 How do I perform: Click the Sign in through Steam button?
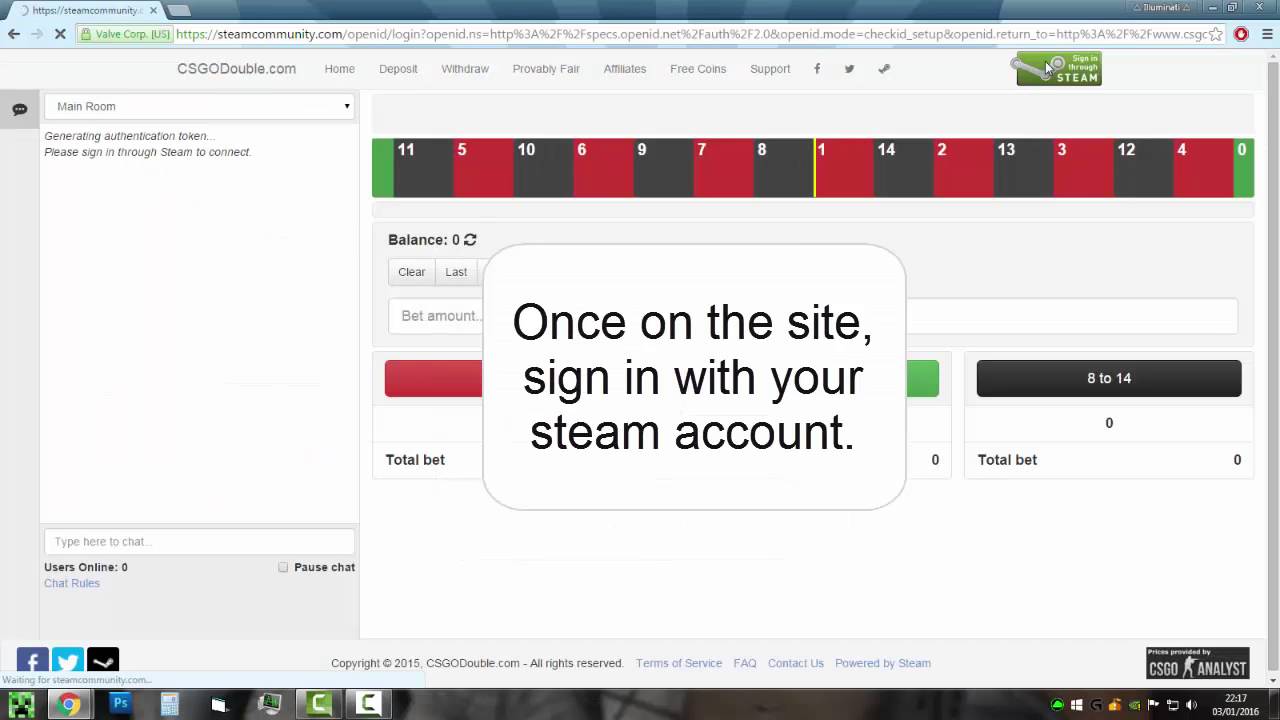pos(1059,69)
